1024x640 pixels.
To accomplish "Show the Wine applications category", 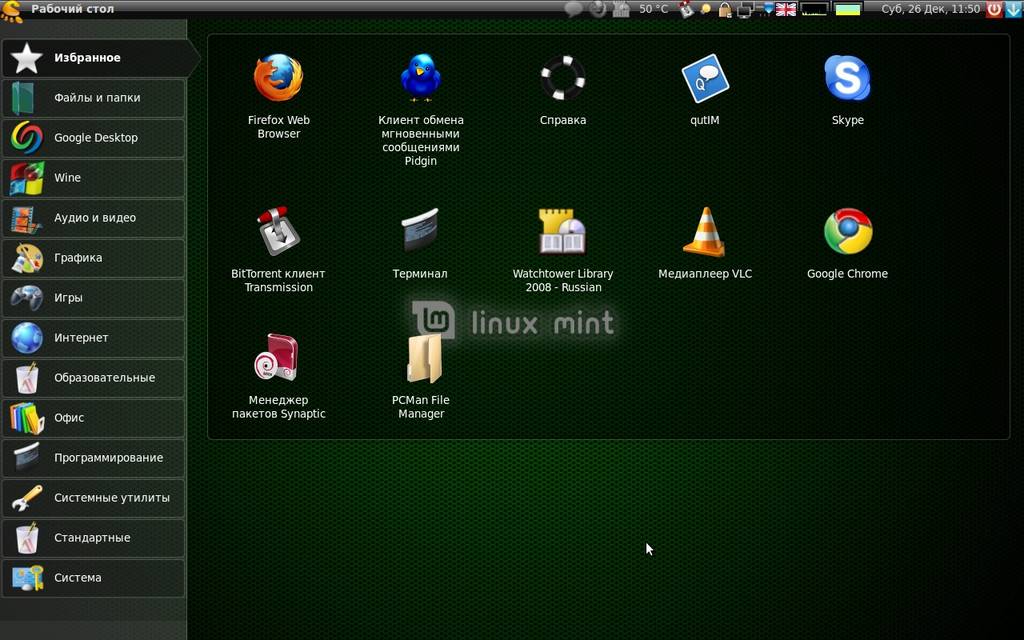I will tap(93, 178).
